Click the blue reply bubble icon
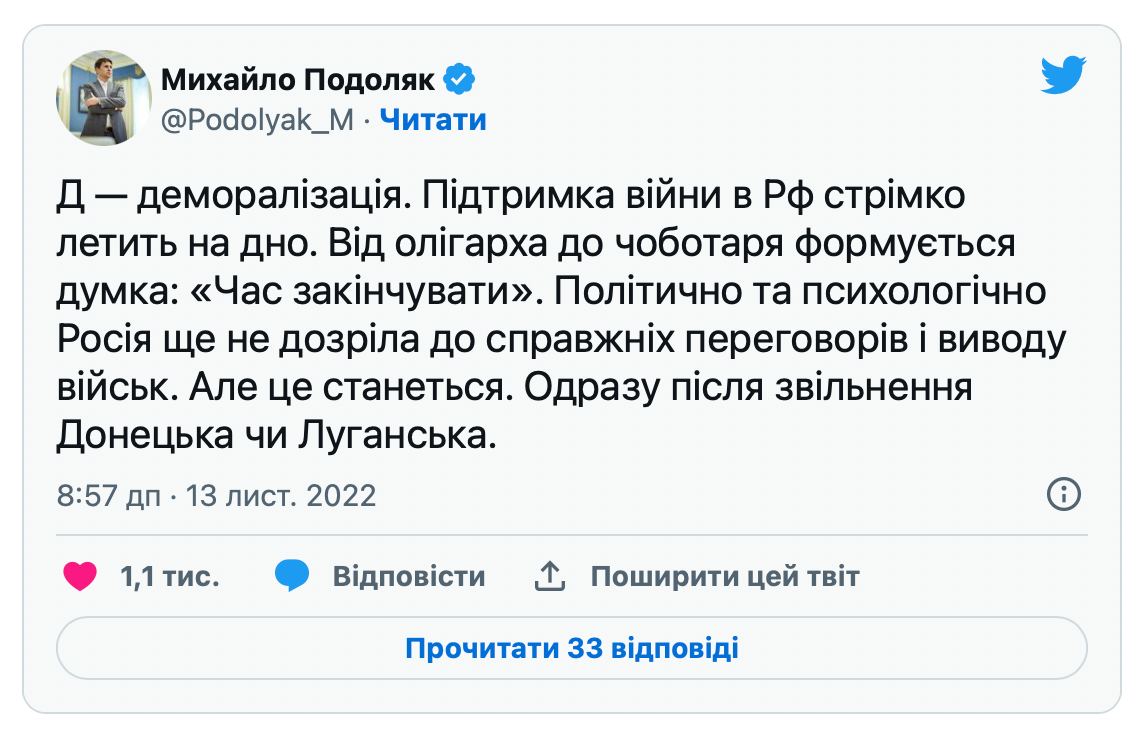The width and height of the screenshot is (1148, 732). (x=292, y=576)
